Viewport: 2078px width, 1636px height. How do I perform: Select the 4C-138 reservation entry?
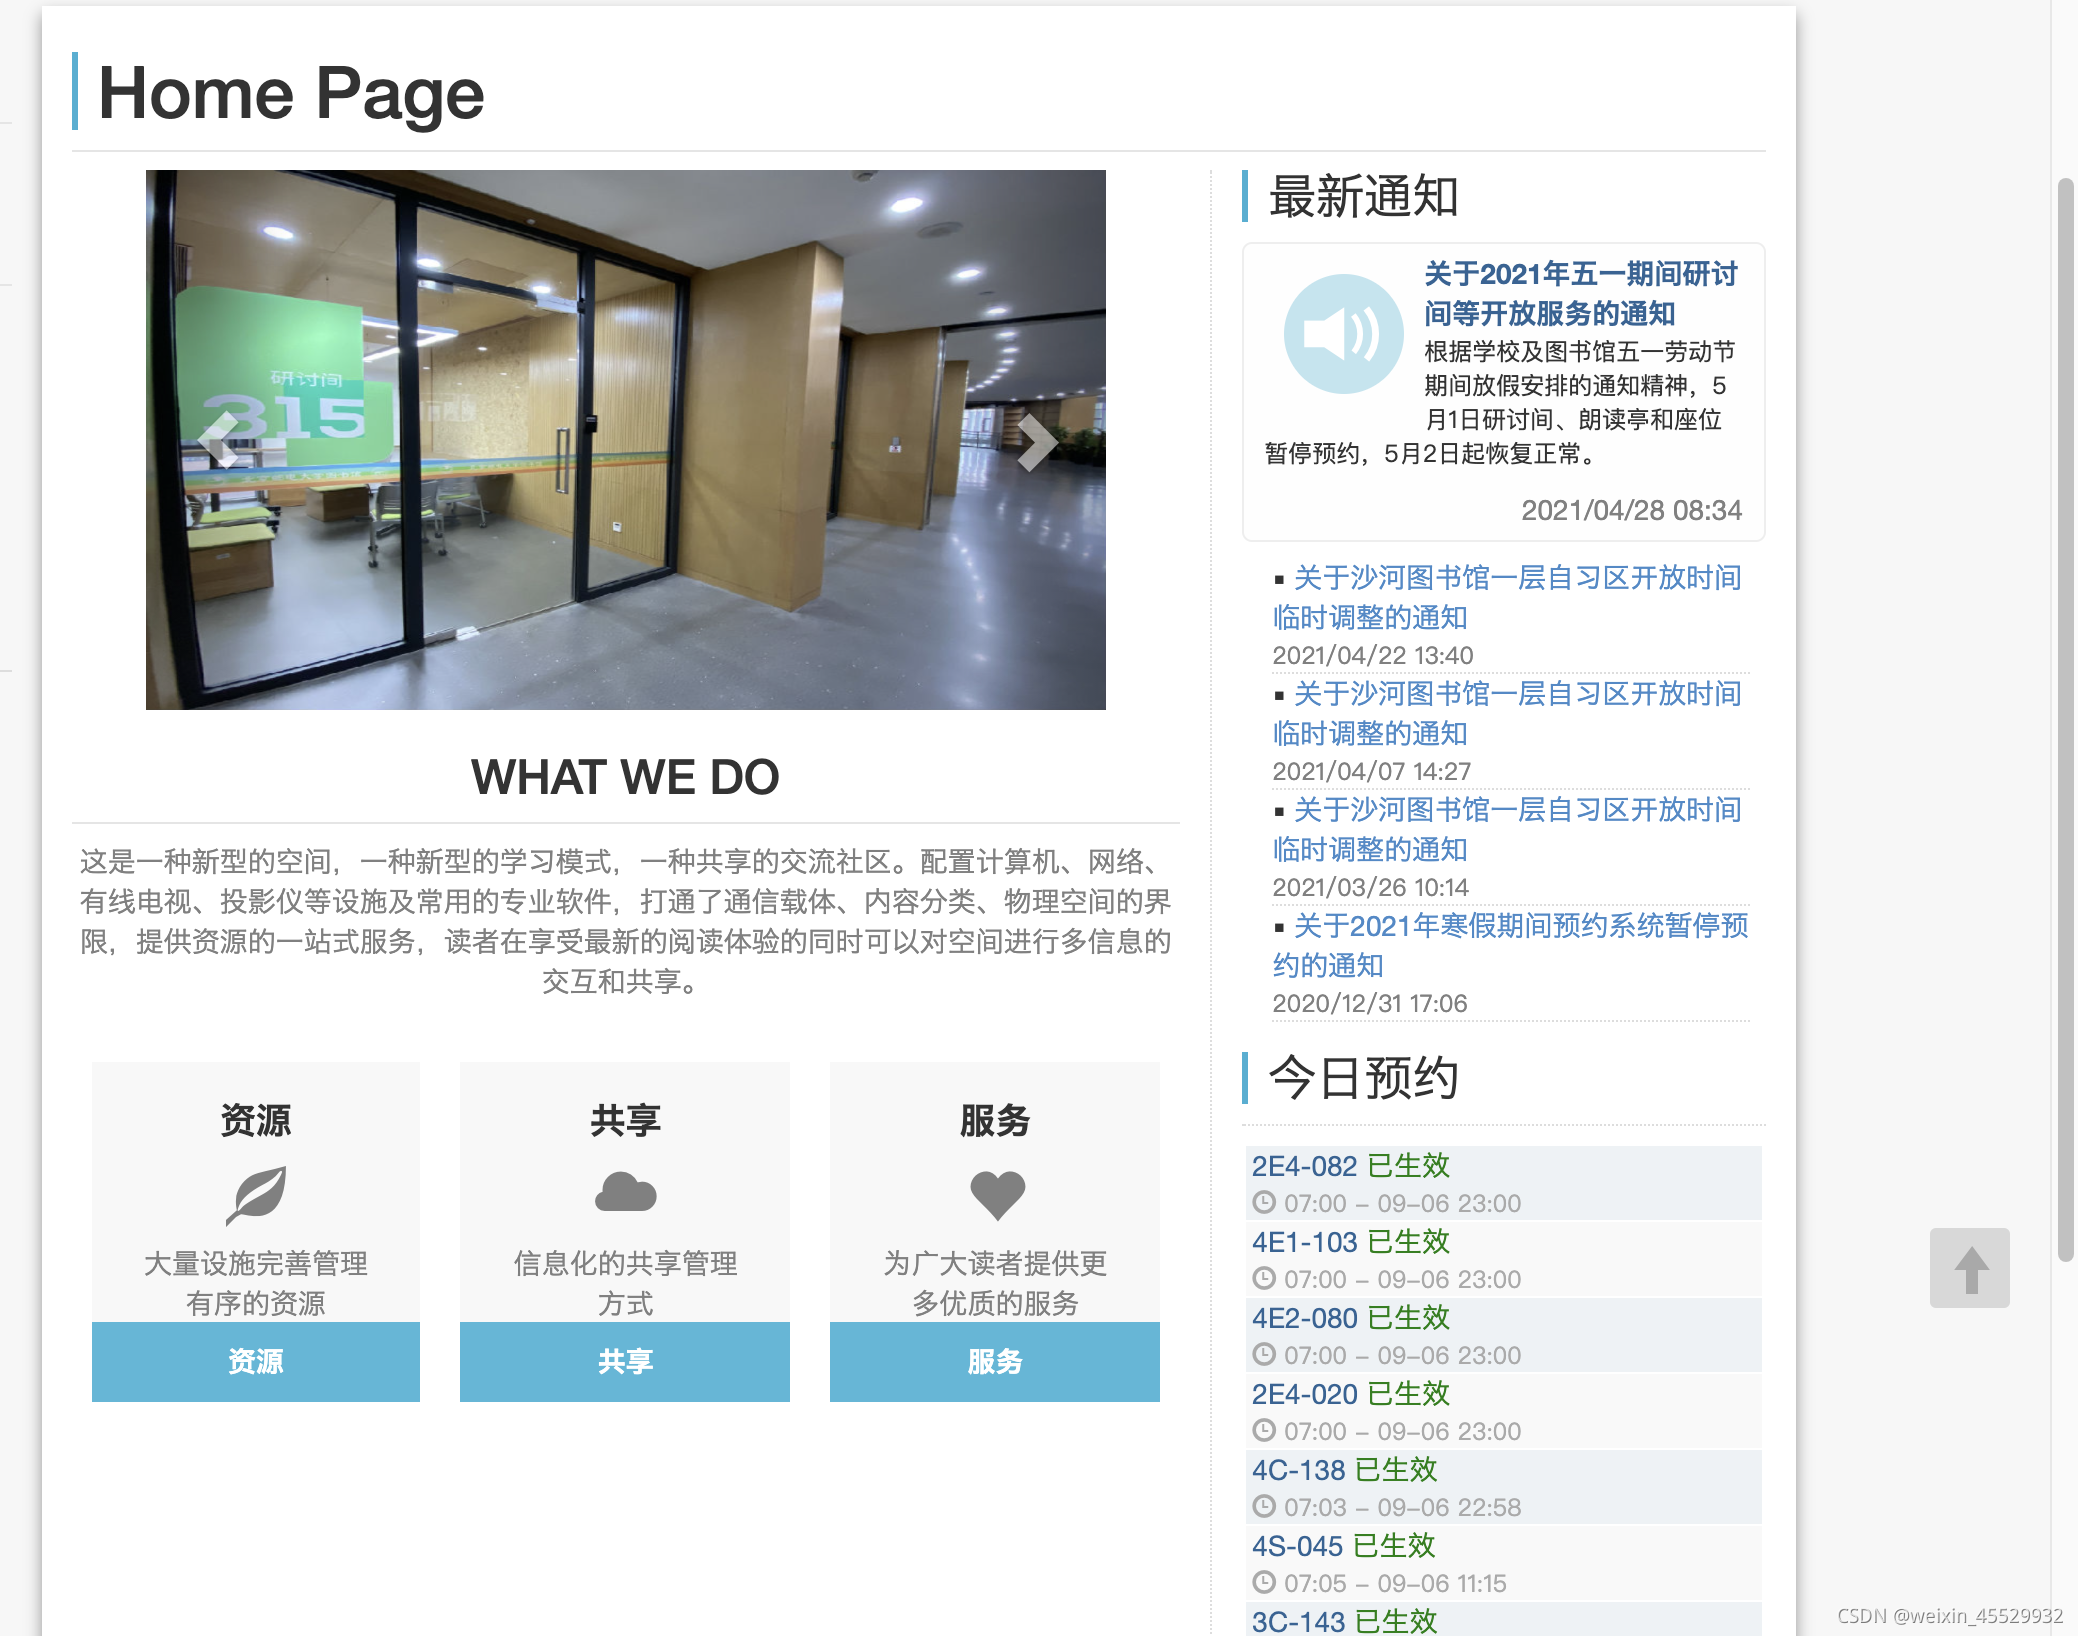point(1298,1470)
